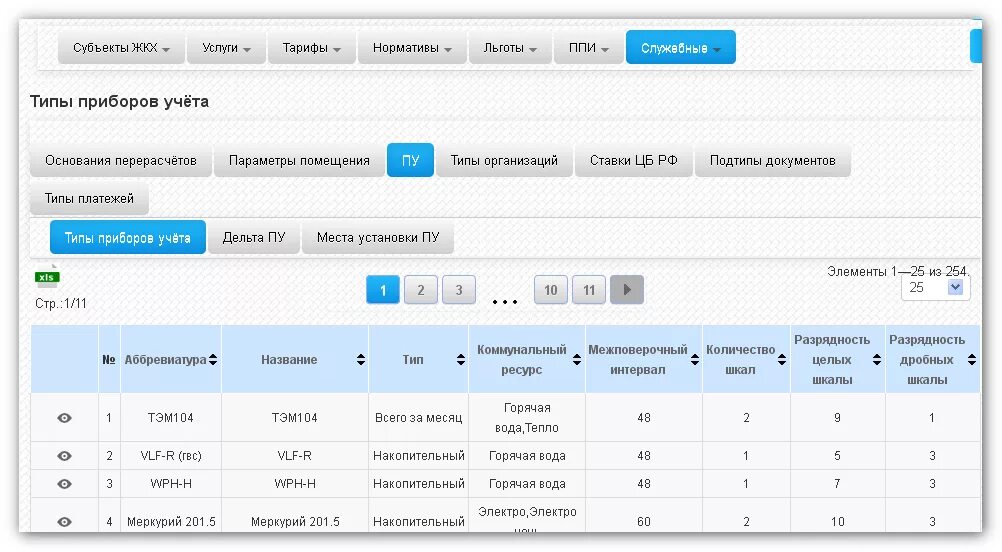Sort by Коммунальный ресурс column arrows
Image resolution: width=1002 pixels, height=552 pixels.
tap(576, 360)
